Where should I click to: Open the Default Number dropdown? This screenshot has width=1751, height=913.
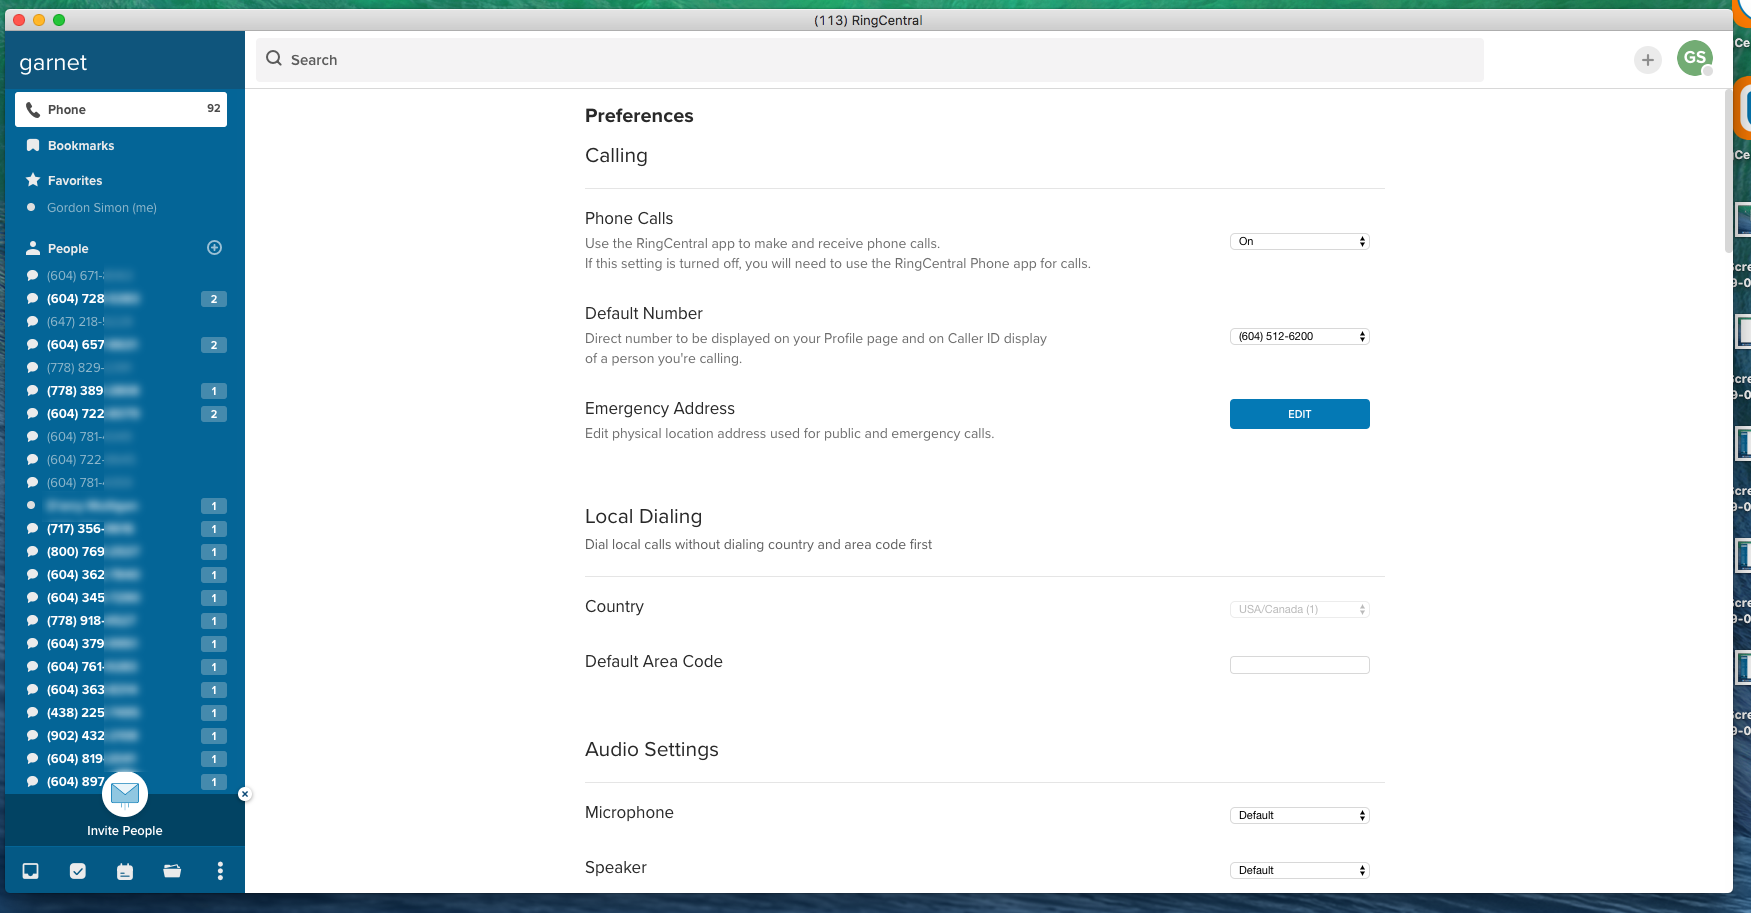[1299, 337]
